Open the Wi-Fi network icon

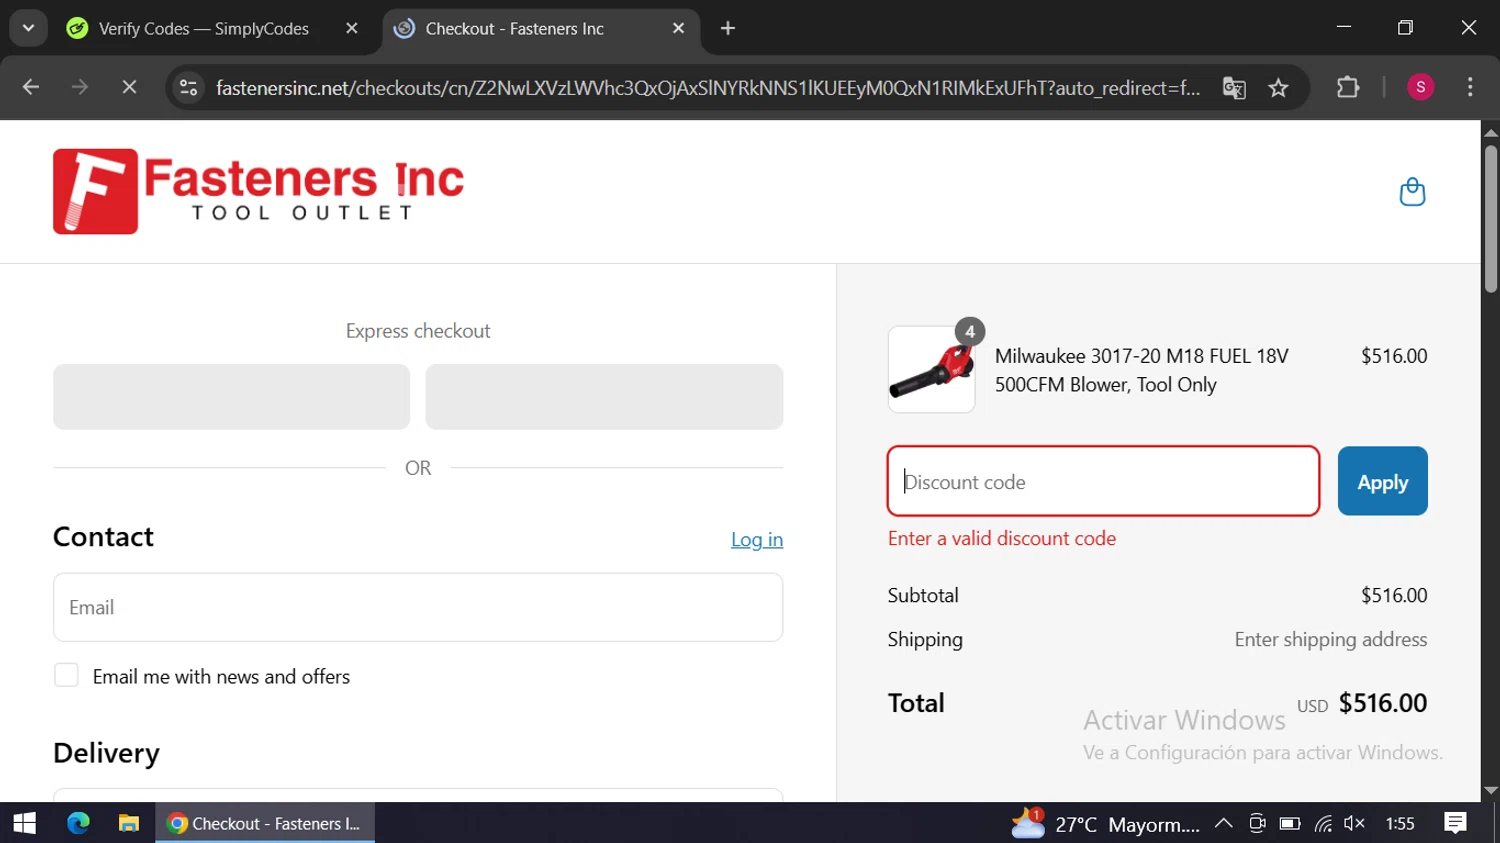tap(1323, 824)
